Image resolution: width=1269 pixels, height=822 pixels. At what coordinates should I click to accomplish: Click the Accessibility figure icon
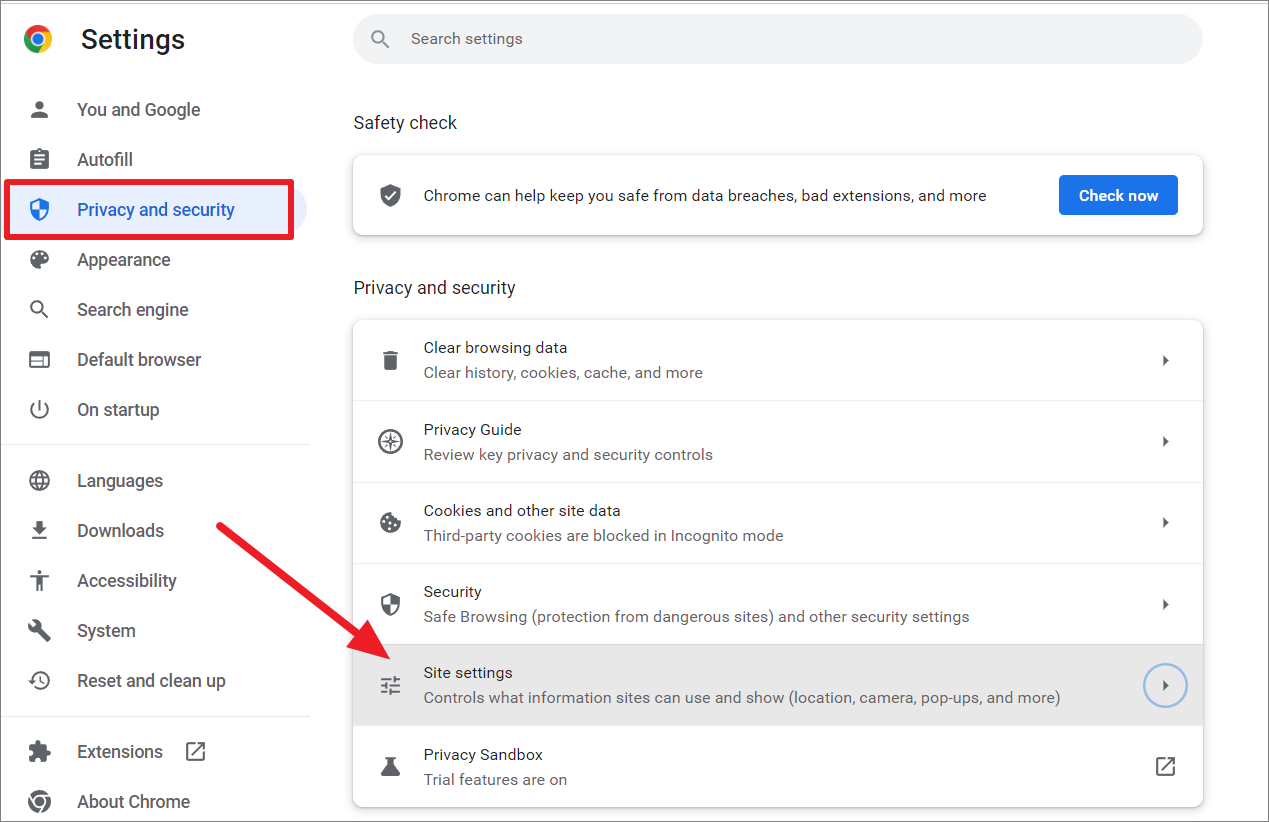click(39, 580)
